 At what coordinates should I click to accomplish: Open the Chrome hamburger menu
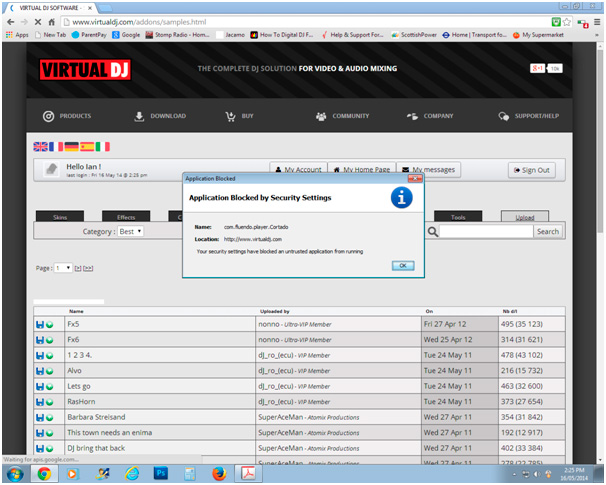[x=597, y=22]
